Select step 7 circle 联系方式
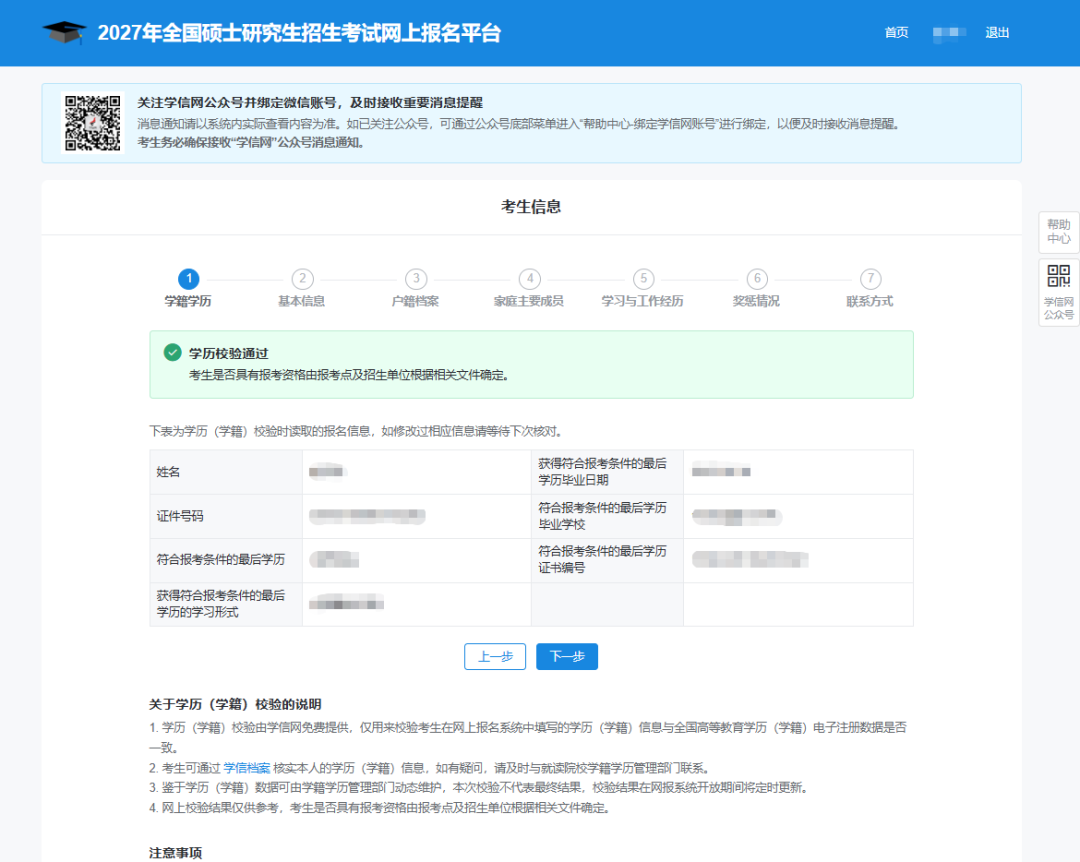This screenshot has height=862, width=1080. click(x=871, y=279)
